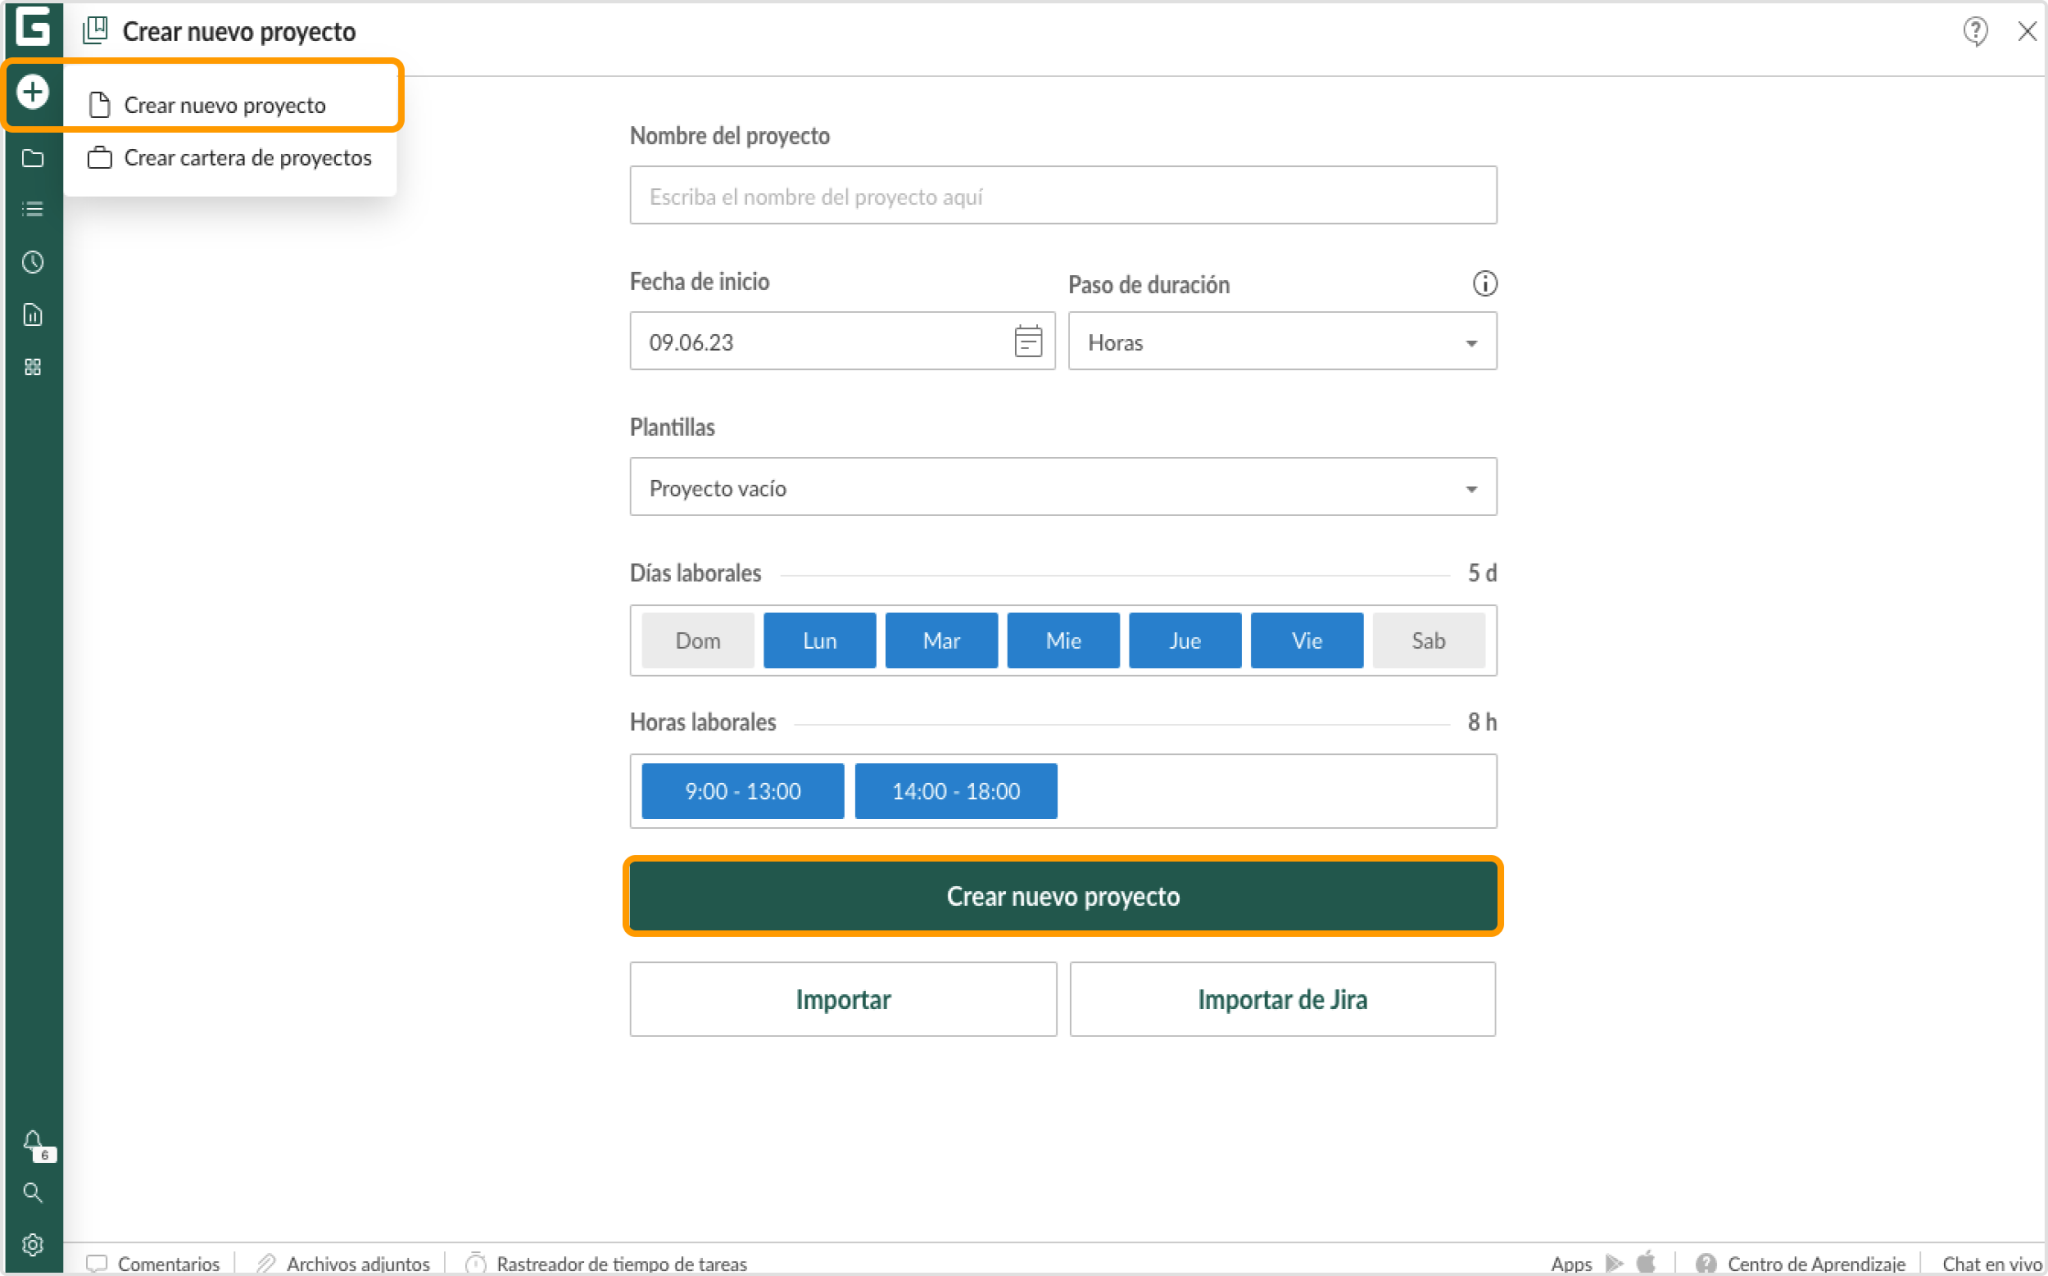The height and width of the screenshot is (1276, 2048).
Task: Toggle Vie working day off
Action: coord(1307,640)
